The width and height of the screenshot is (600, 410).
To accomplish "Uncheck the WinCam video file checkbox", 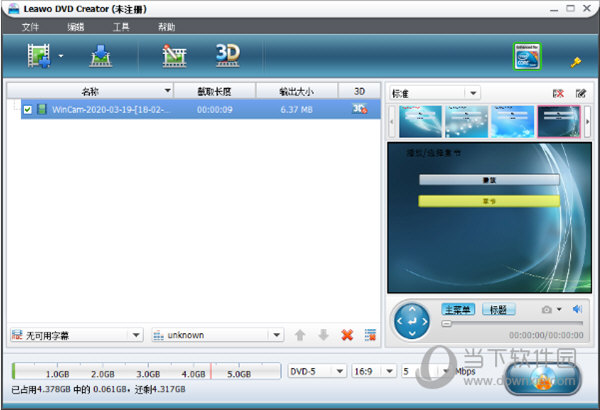I will [x=28, y=109].
